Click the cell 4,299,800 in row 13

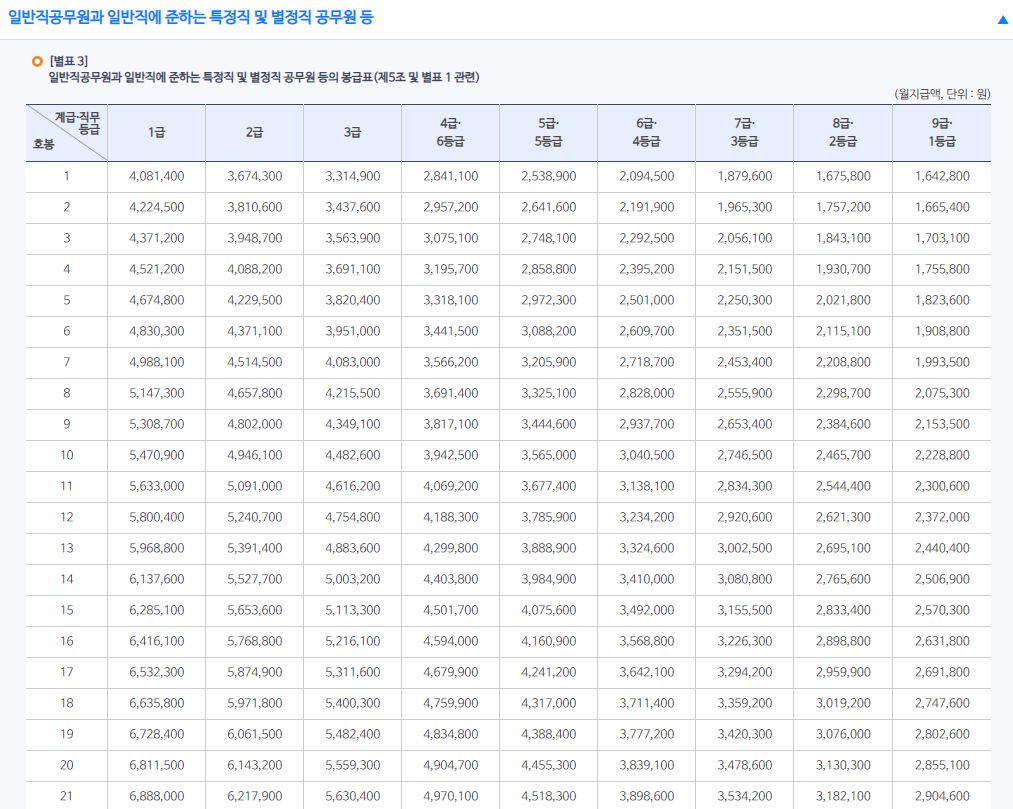click(450, 549)
